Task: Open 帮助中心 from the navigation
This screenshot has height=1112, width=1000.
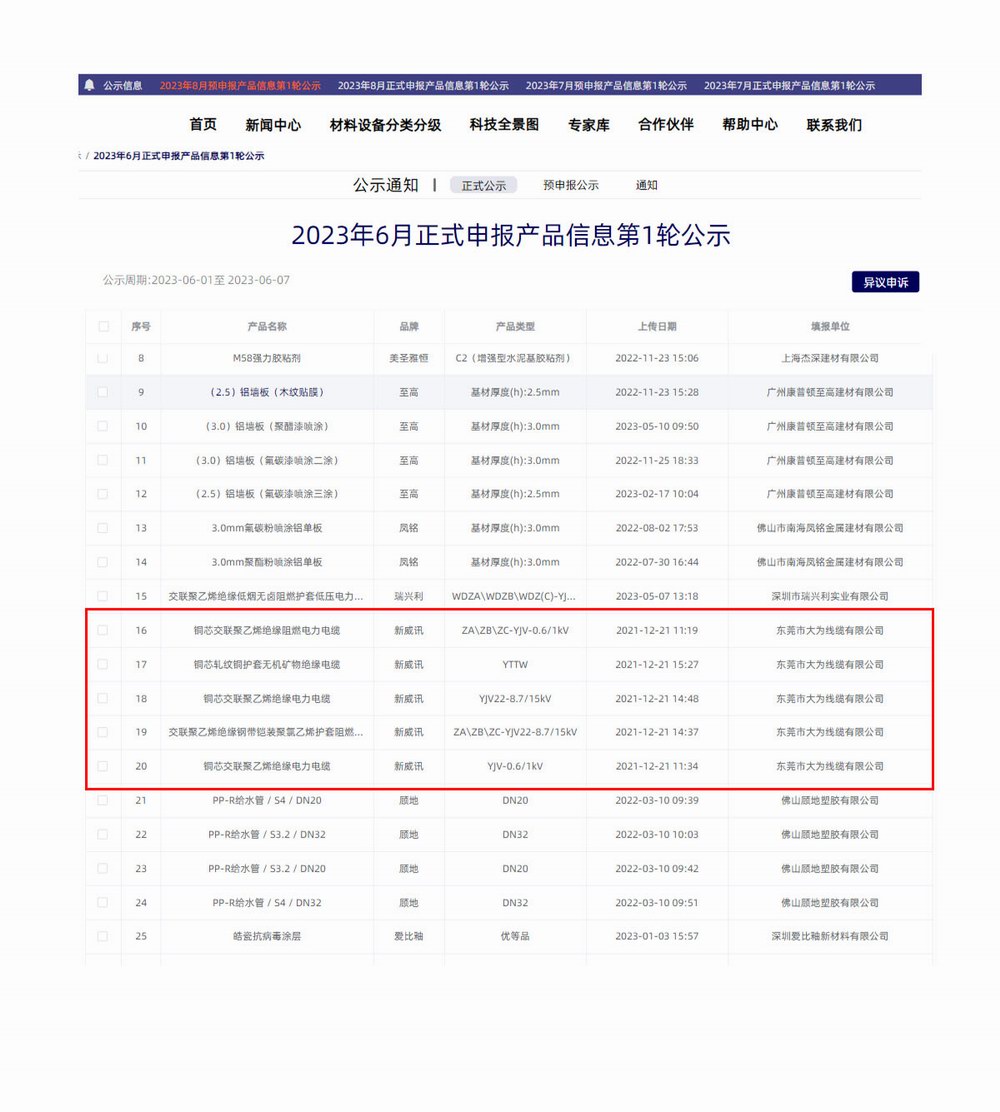Action: click(x=750, y=125)
